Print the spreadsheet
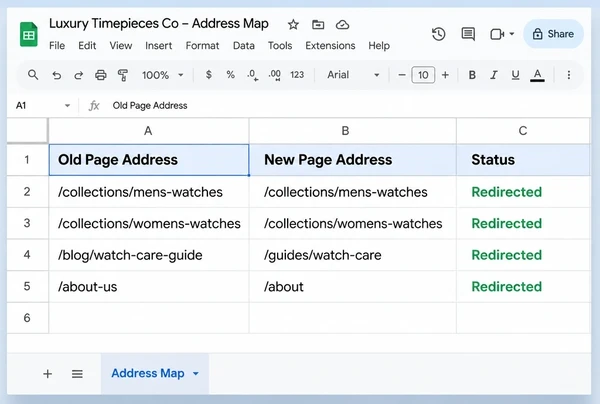Screen dimensions: 600x404 (x=101, y=75)
